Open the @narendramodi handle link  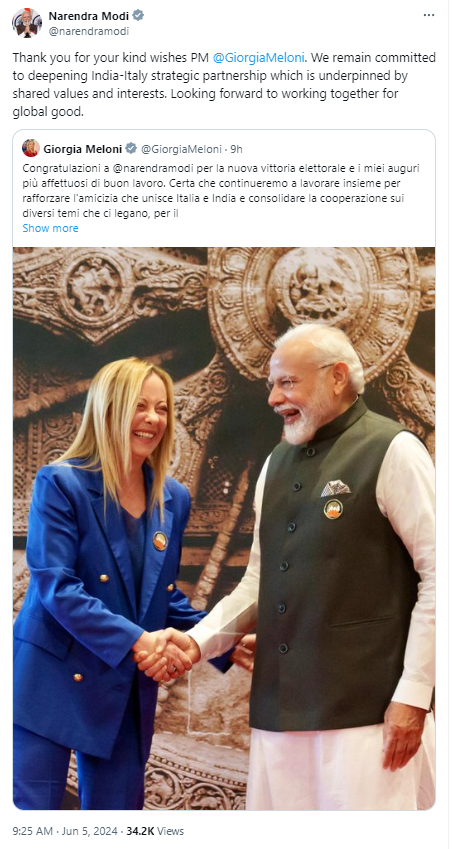[x=89, y=31]
